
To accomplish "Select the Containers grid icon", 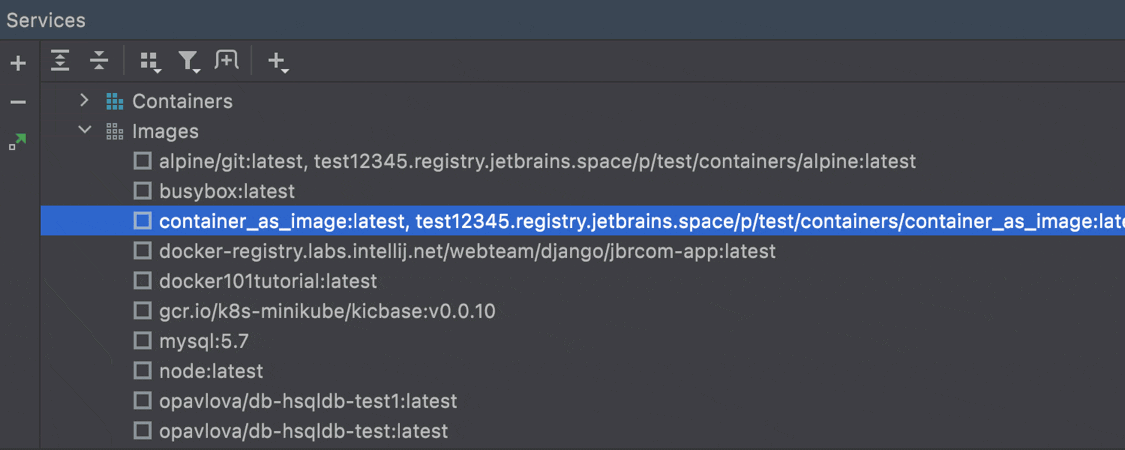I will tap(114, 101).
